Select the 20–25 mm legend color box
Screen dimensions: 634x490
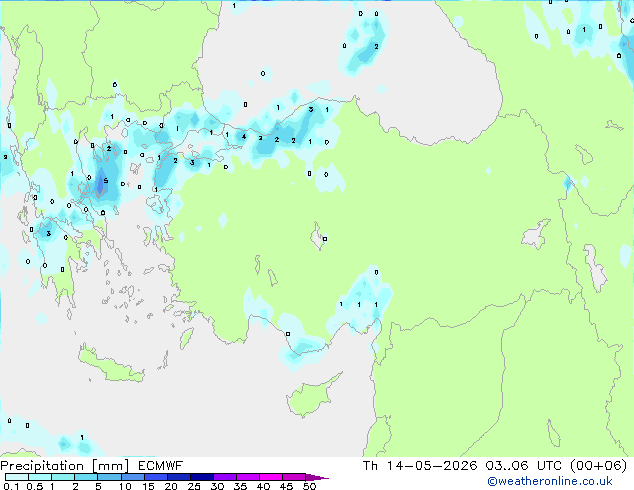(x=178, y=477)
